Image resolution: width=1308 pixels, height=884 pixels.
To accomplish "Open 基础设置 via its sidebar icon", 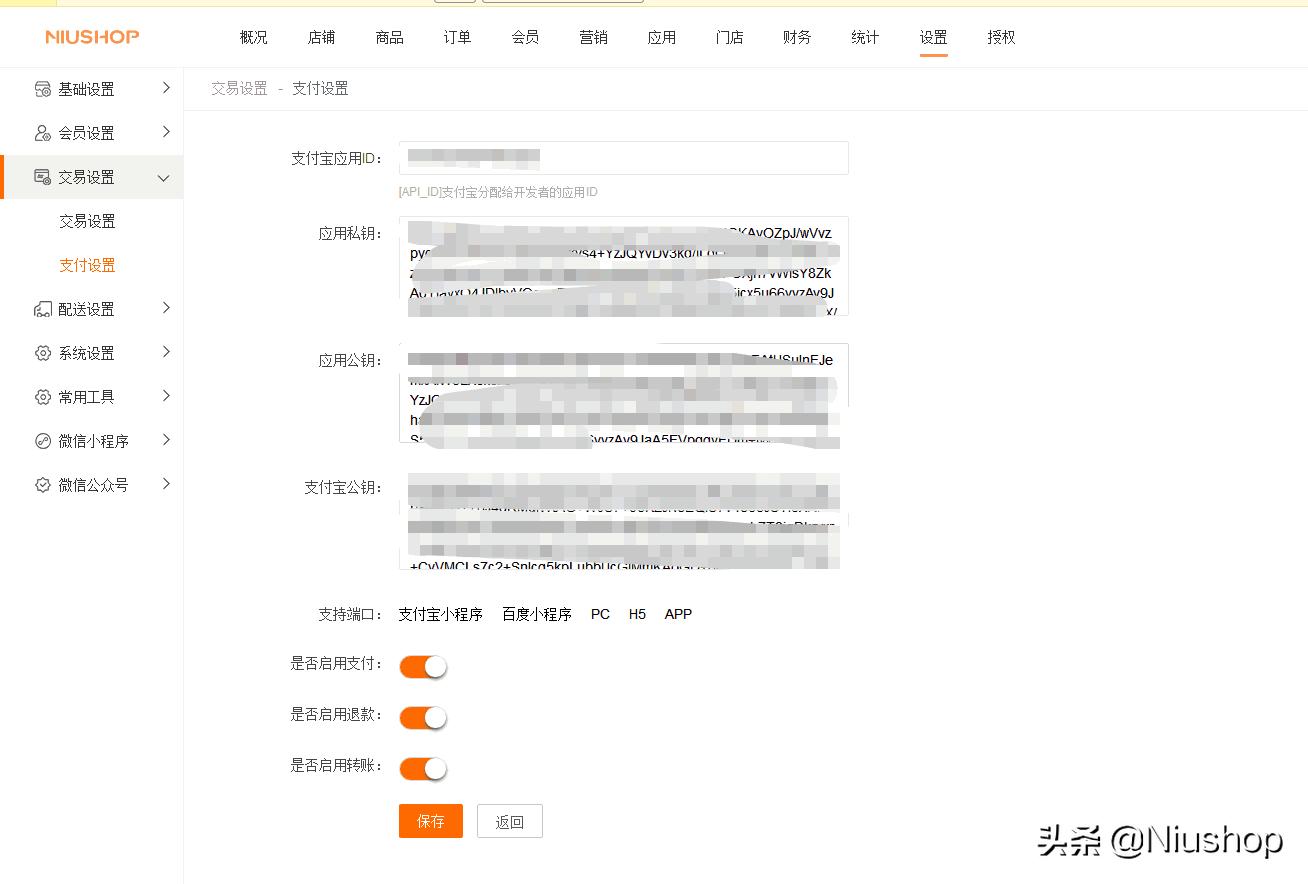I will coord(42,88).
